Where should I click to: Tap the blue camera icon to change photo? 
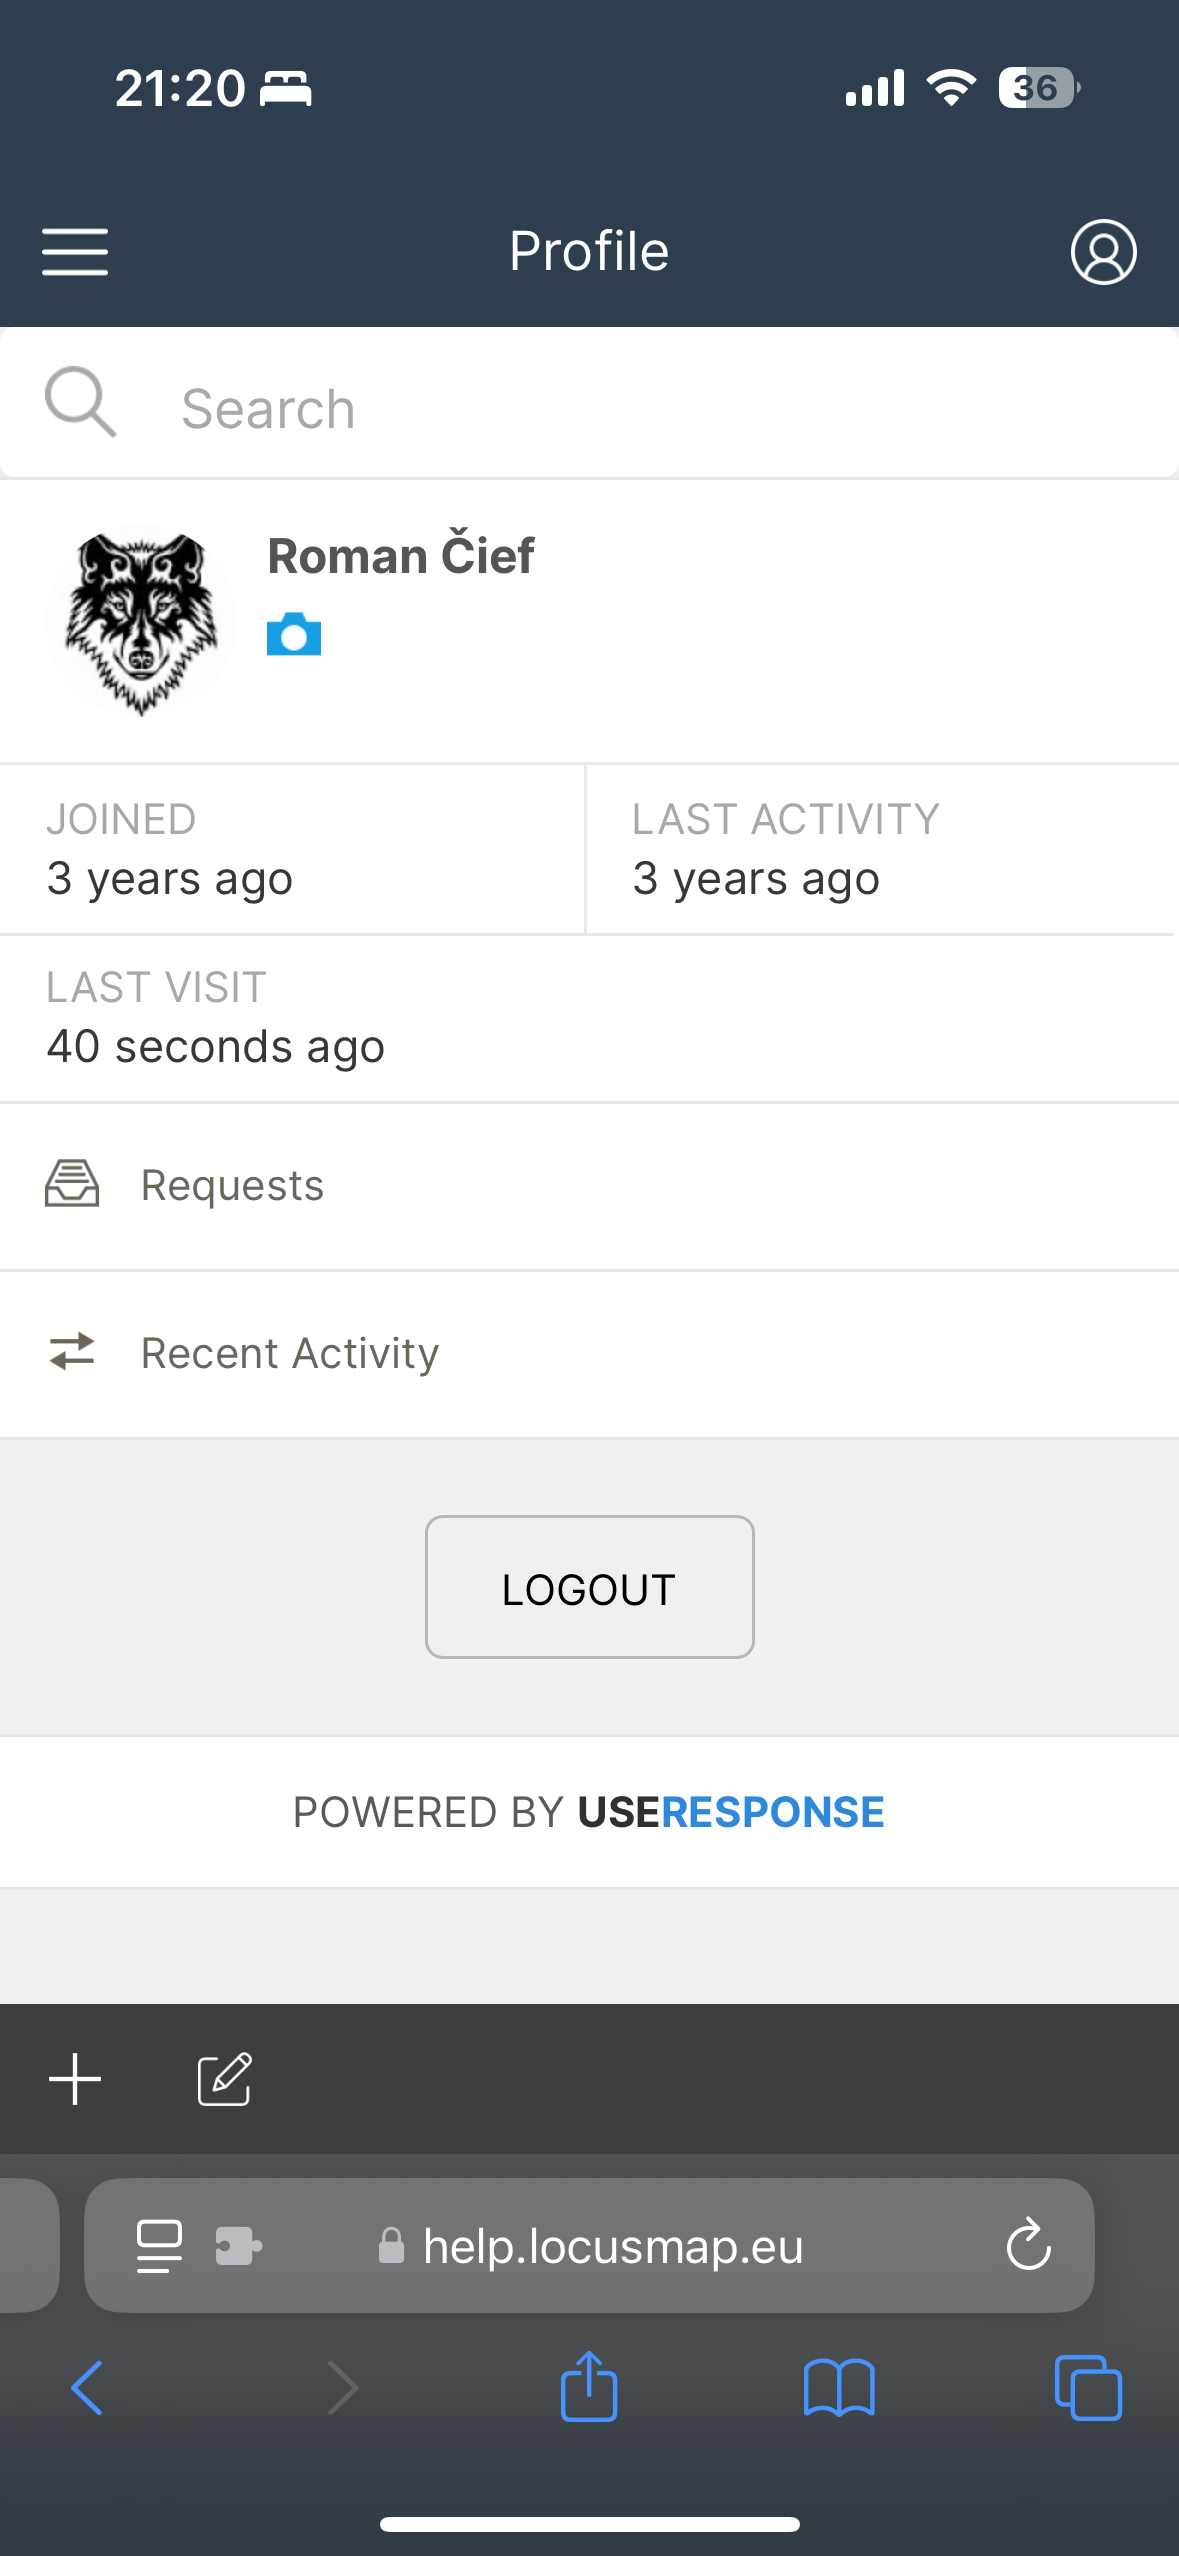tap(294, 635)
